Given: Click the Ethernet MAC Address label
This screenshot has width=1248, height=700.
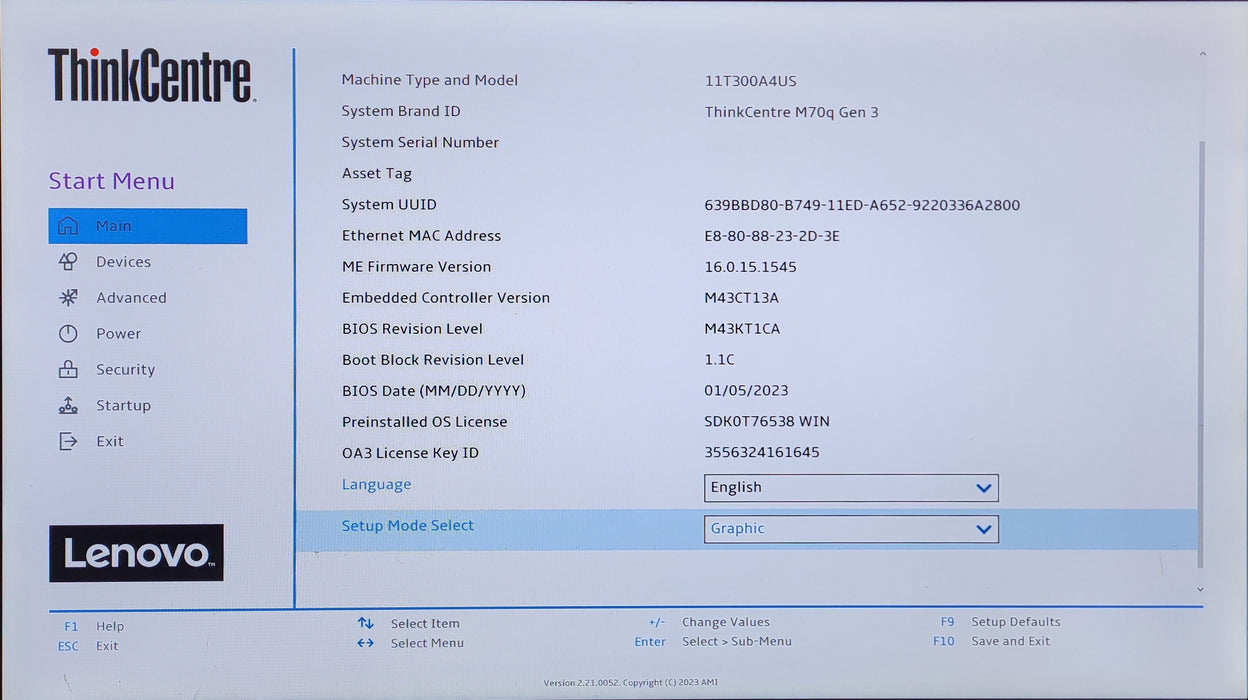Looking at the screenshot, I should point(421,236).
